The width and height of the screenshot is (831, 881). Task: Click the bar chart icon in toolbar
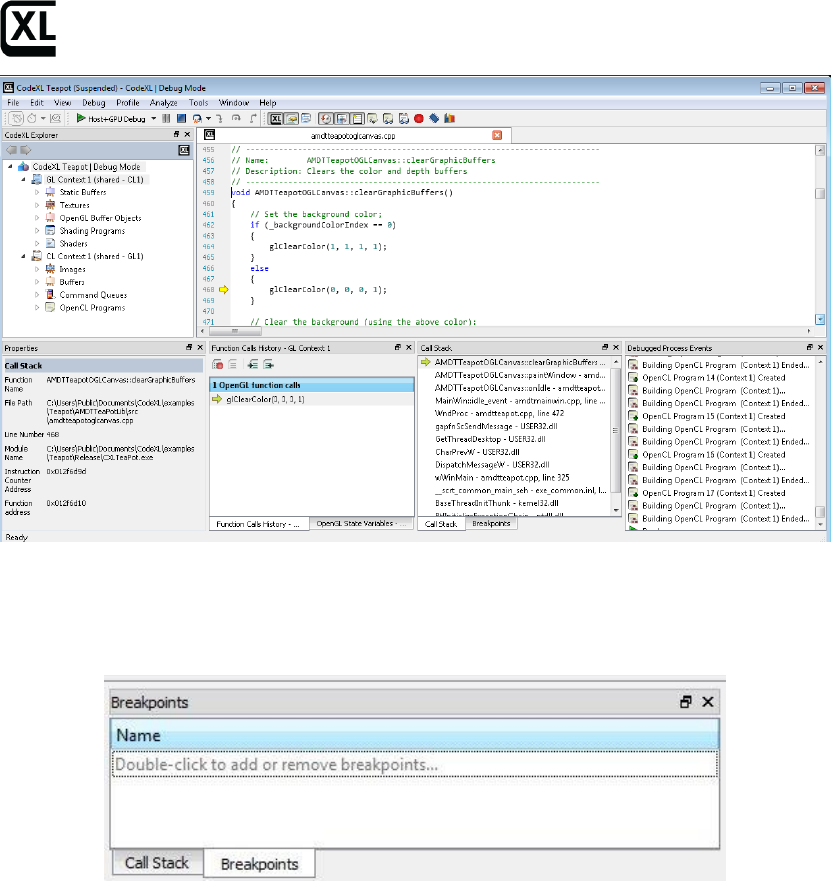(449, 119)
